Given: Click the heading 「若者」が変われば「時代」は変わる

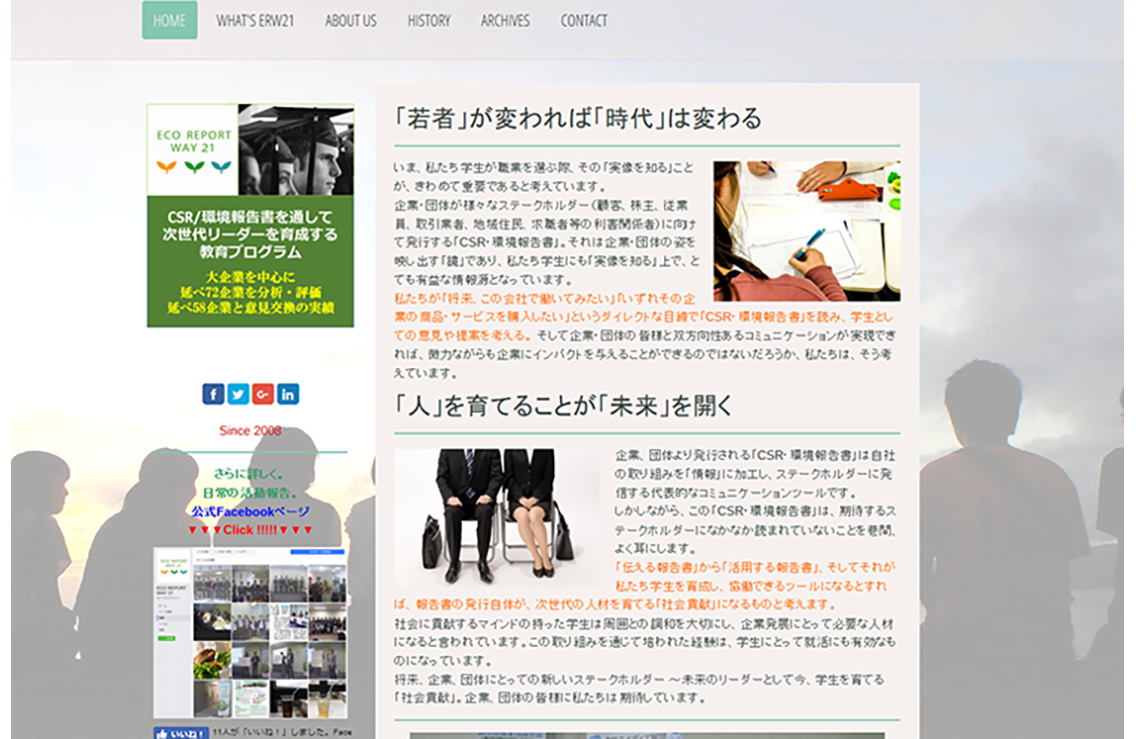Looking at the screenshot, I should [x=578, y=118].
